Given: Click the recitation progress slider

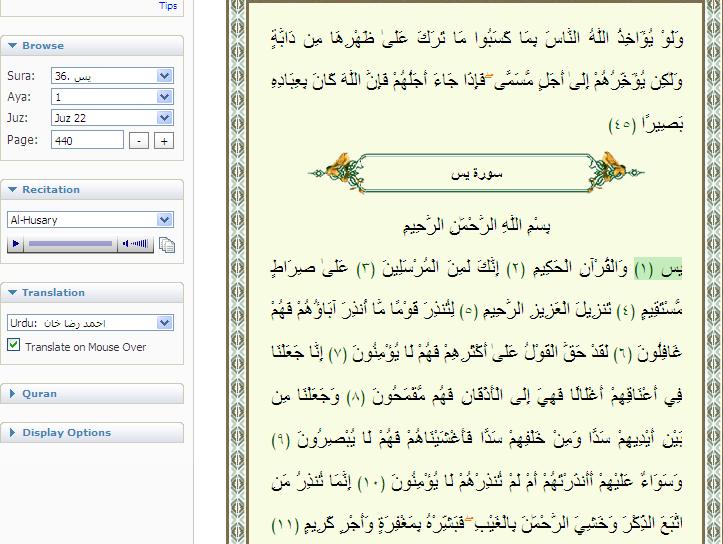Looking at the screenshot, I should coord(70,243).
